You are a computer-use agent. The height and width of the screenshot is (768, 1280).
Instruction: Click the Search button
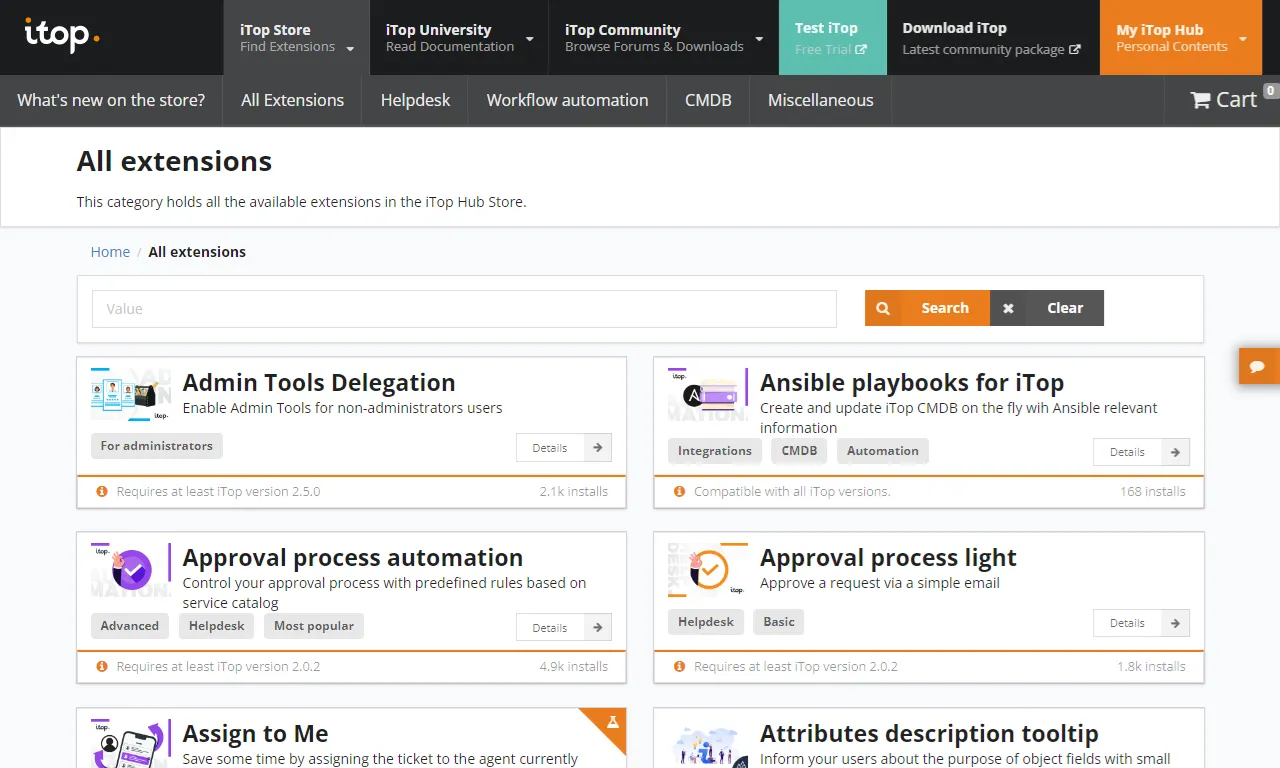point(927,308)
